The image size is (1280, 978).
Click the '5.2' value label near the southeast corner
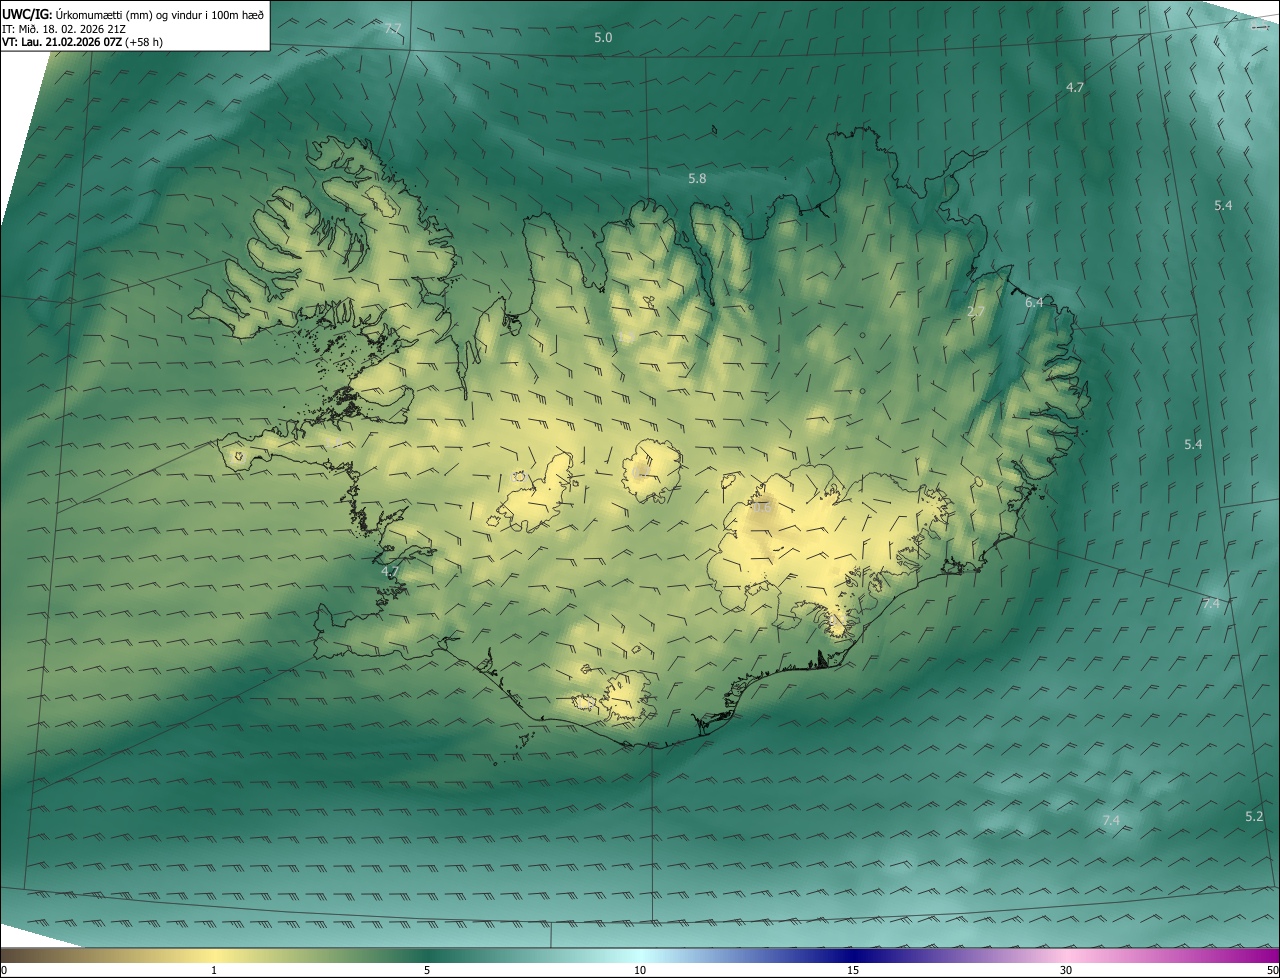[1254, 816]
